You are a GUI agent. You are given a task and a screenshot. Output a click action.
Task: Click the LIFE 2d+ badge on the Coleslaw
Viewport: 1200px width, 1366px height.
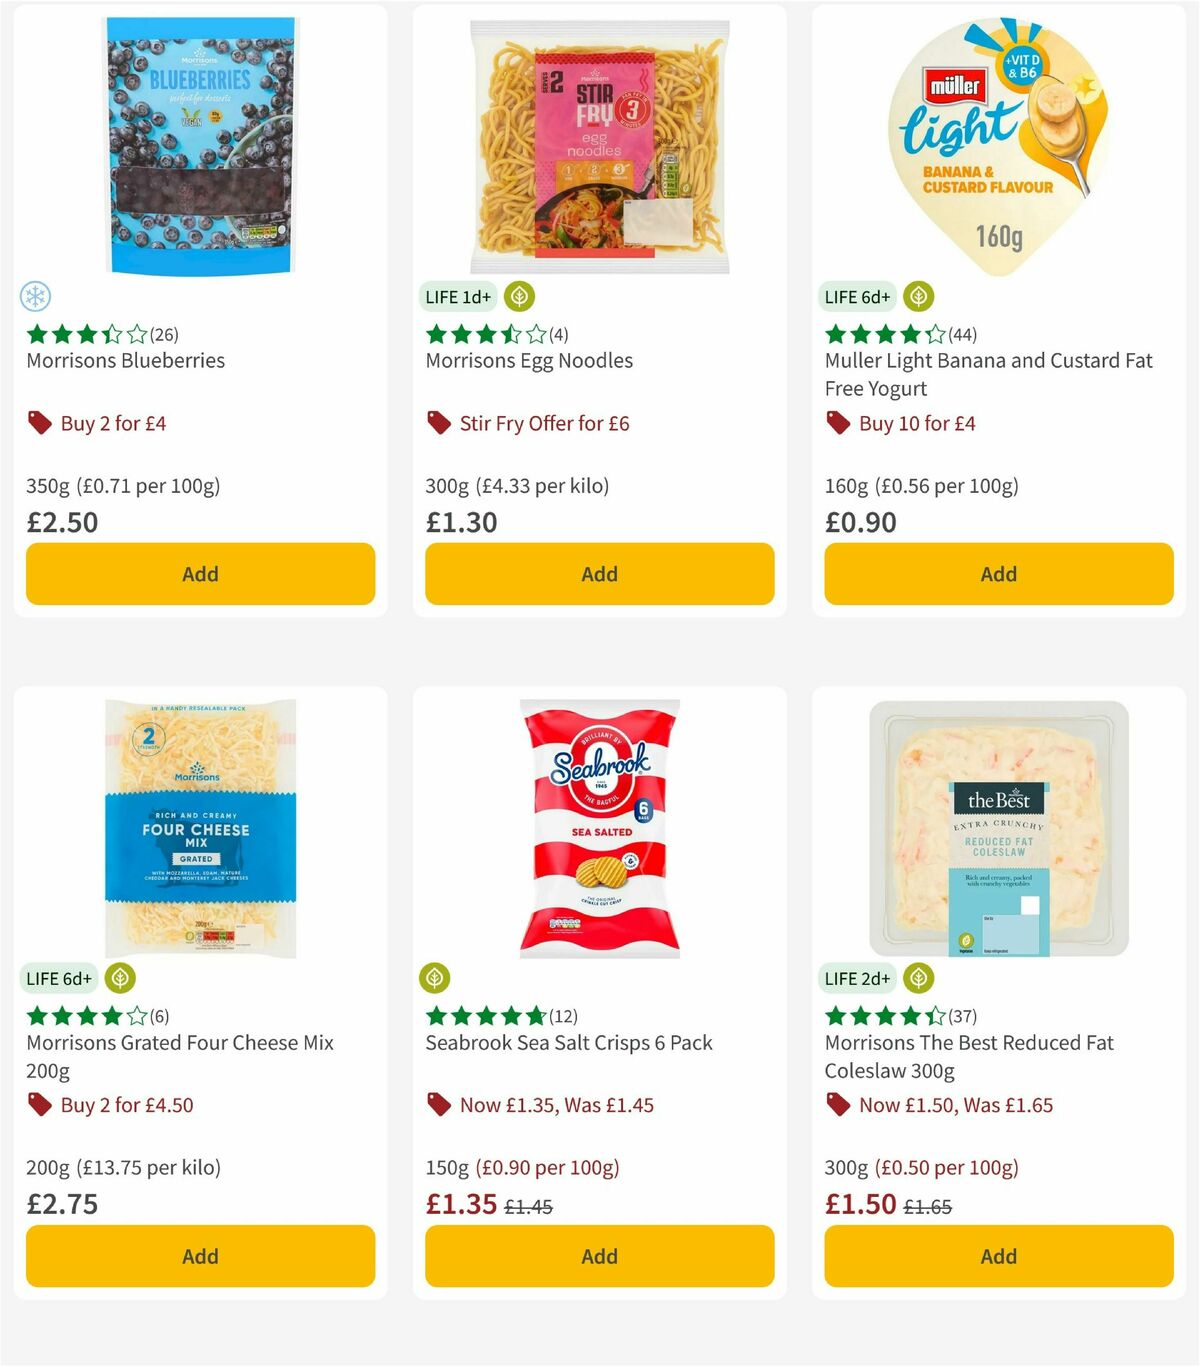(x=858, y=978)
